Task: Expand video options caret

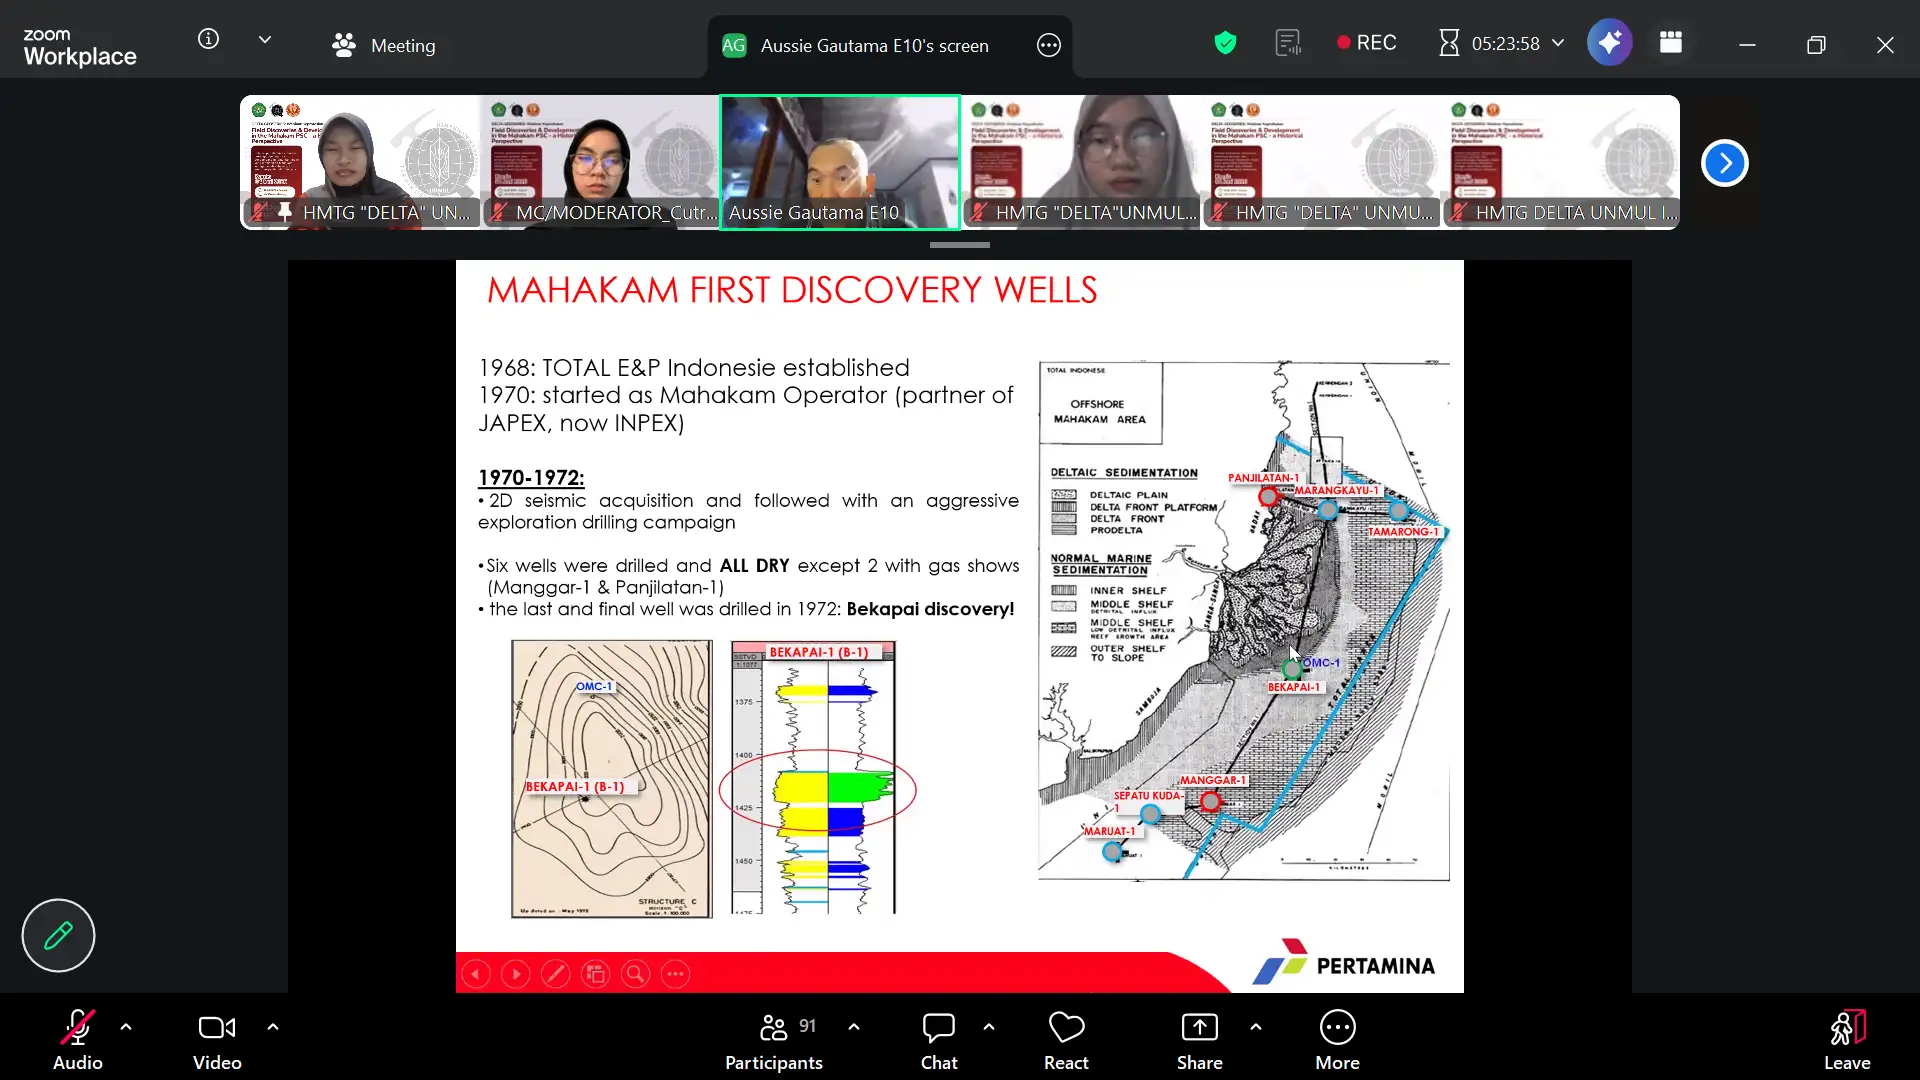Action: (273, 1027)
